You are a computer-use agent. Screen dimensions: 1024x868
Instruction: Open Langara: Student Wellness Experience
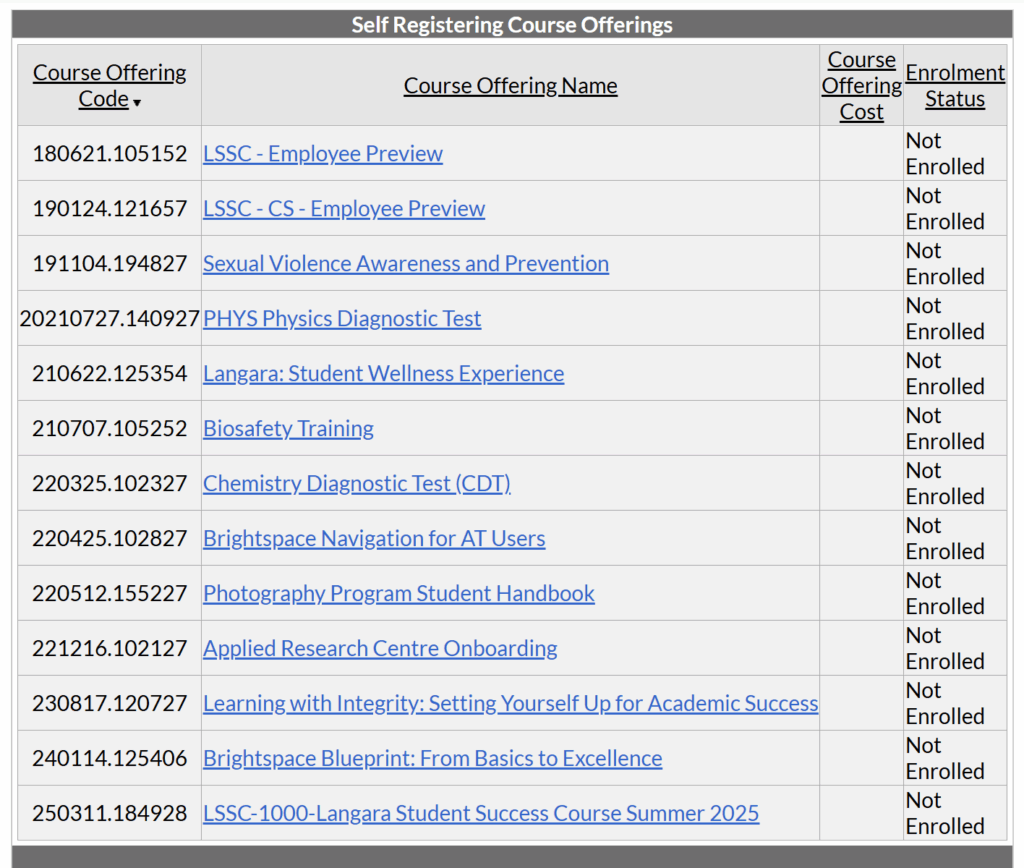pos(383,373)
